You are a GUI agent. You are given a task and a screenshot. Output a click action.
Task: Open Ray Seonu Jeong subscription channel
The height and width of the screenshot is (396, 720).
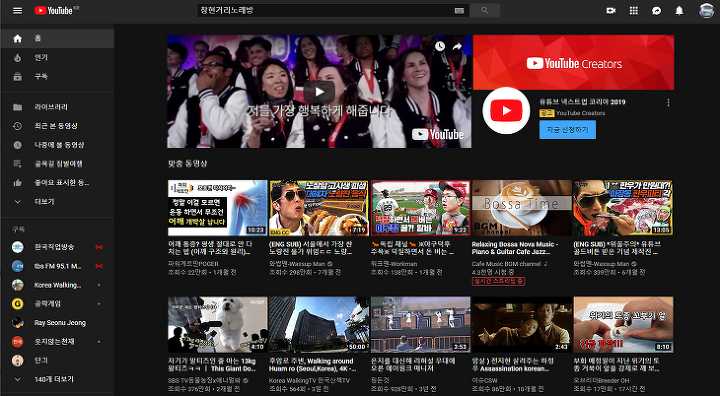(57, 322)
